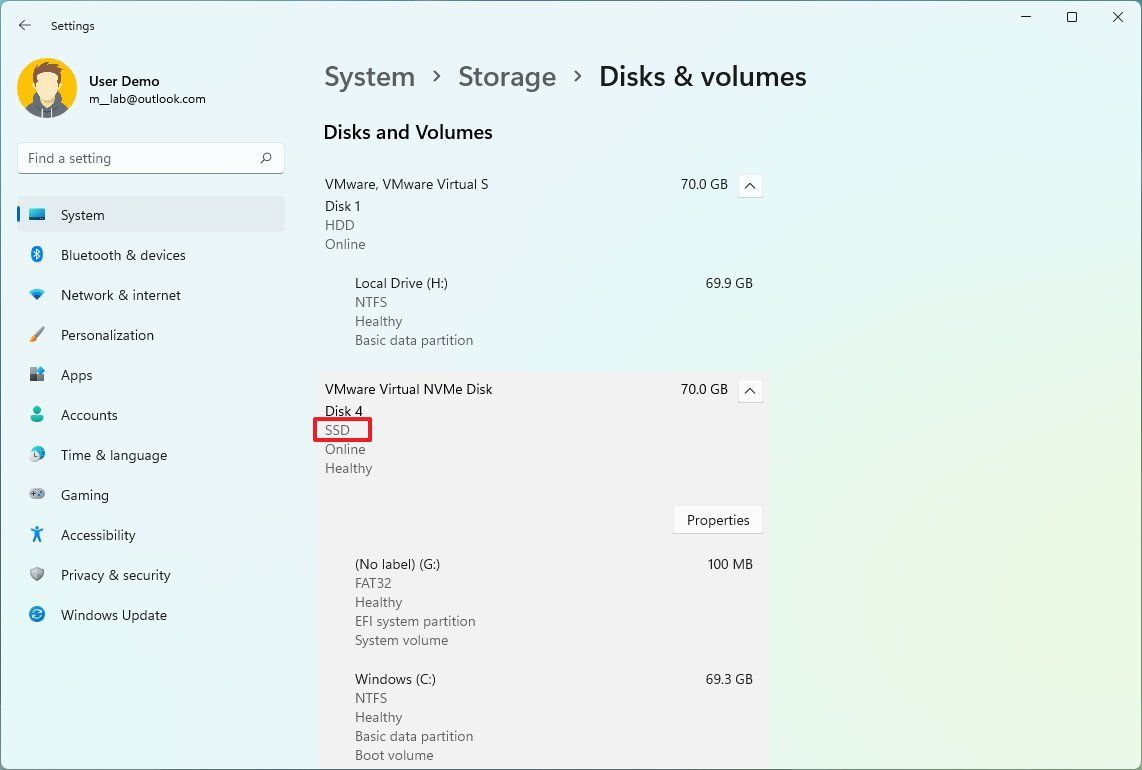Image resolution: width=1142 pixels, height=770 pixels.
Task: Select the Local Drive (H:) volume
Action: pyautogui.click(x=401, y=283)
